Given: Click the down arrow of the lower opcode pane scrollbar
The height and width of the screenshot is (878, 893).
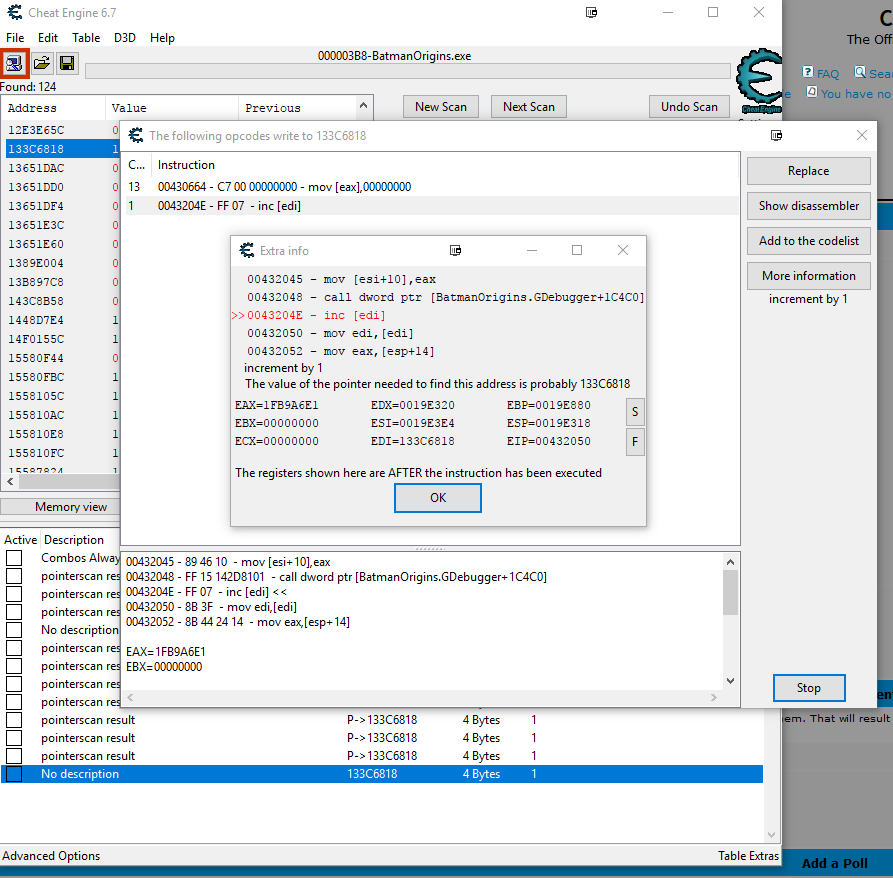Looking at the screenshot, I should 731,681.
